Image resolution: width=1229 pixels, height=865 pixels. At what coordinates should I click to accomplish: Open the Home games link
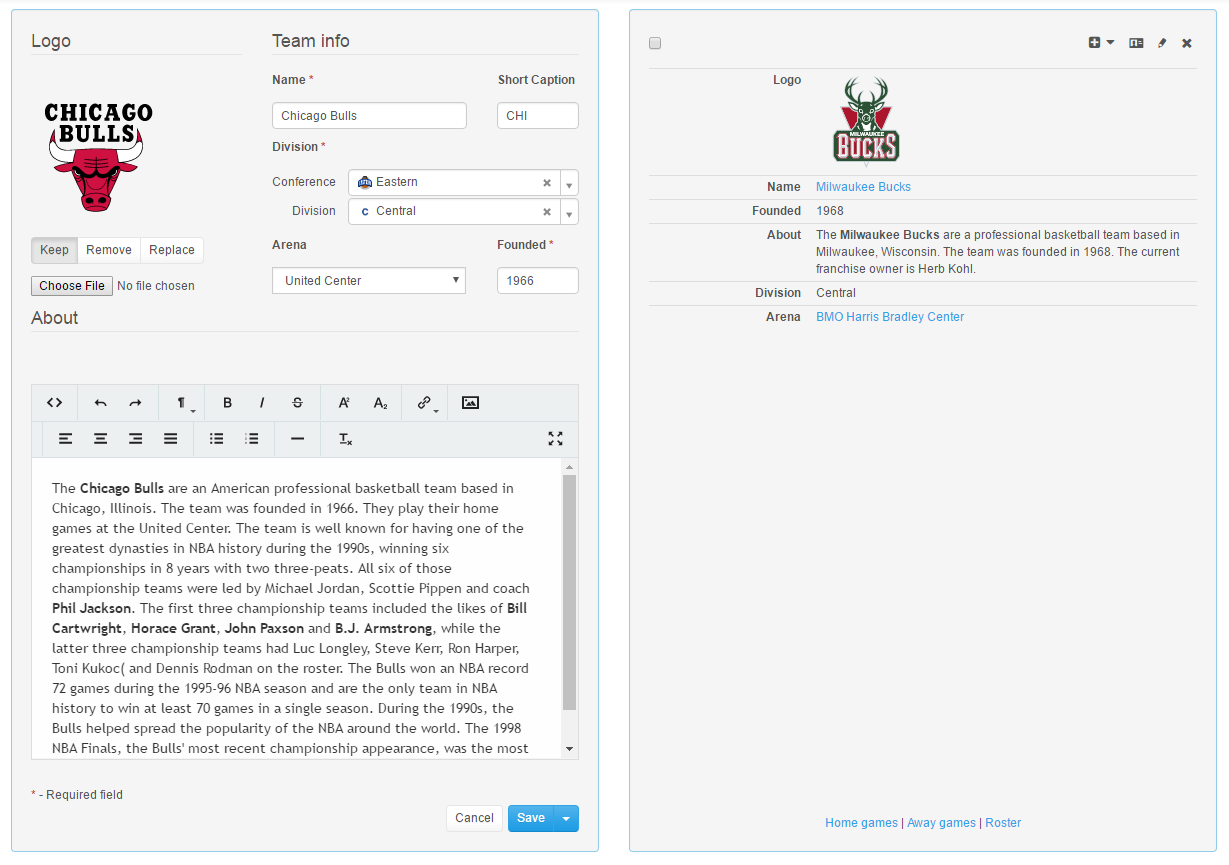coord(861,823)
